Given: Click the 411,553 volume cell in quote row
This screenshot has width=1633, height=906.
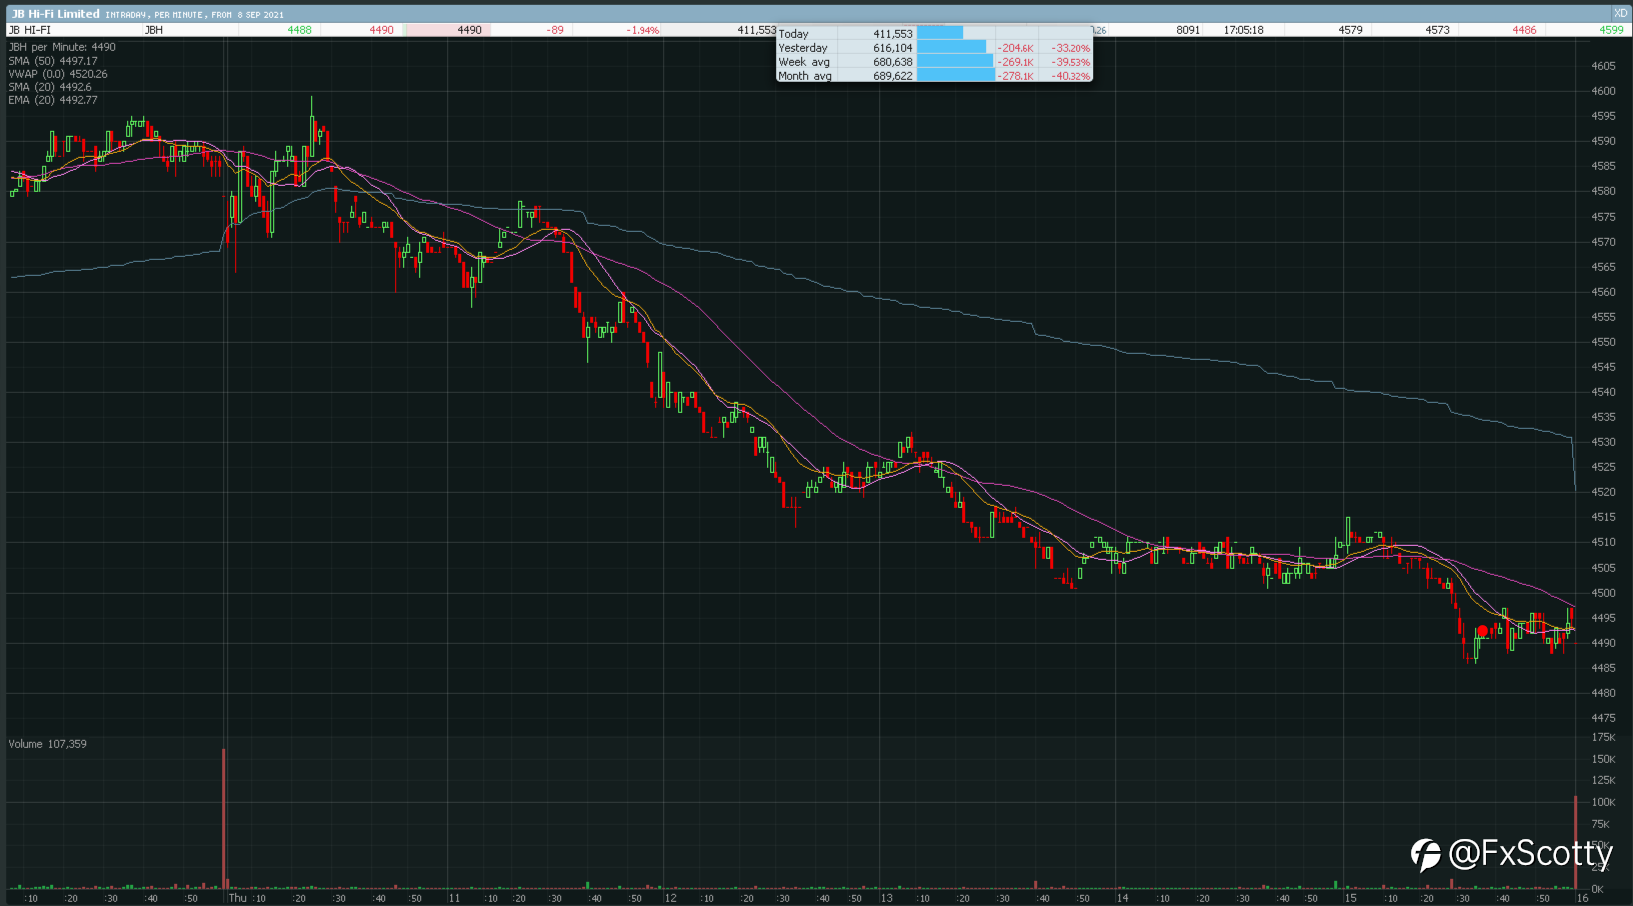Looking at the screenshot, I should 756,30.
